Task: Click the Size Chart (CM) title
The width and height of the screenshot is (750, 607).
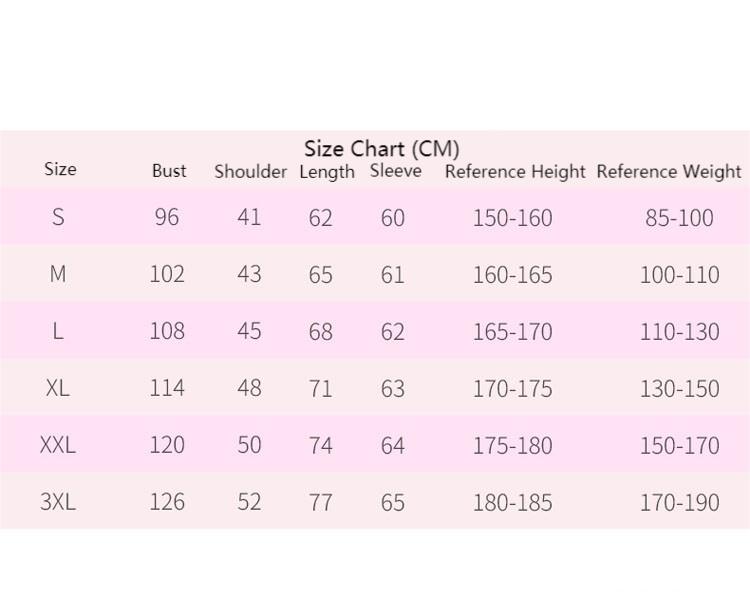Action: [381, 149]
